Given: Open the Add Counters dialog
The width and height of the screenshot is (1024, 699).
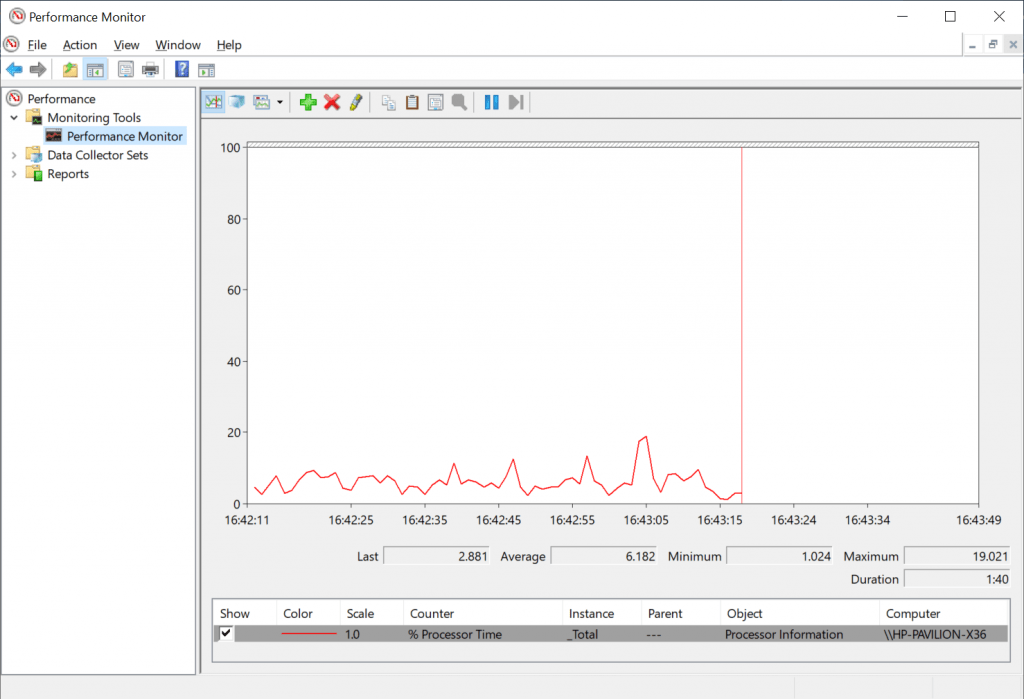Looking at the screenshot, I should click(x=308, y=101).
